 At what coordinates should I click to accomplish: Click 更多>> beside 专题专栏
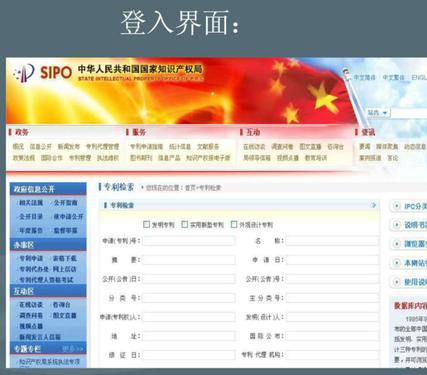tap(72, 349)
